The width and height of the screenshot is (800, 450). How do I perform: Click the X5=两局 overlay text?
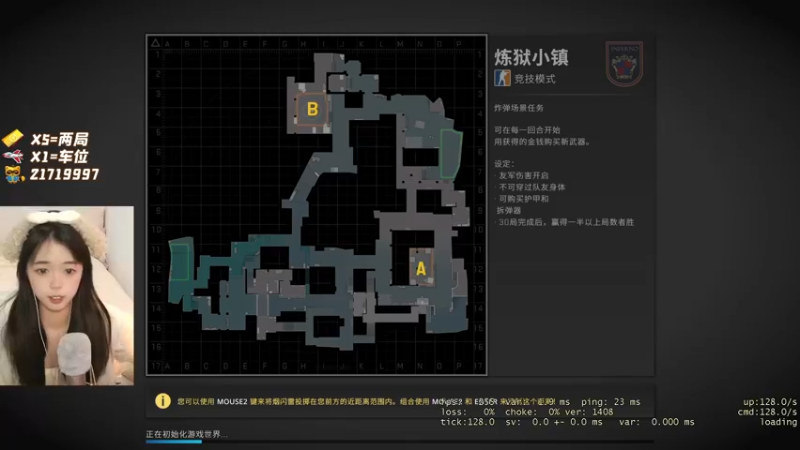coord(60,139)
